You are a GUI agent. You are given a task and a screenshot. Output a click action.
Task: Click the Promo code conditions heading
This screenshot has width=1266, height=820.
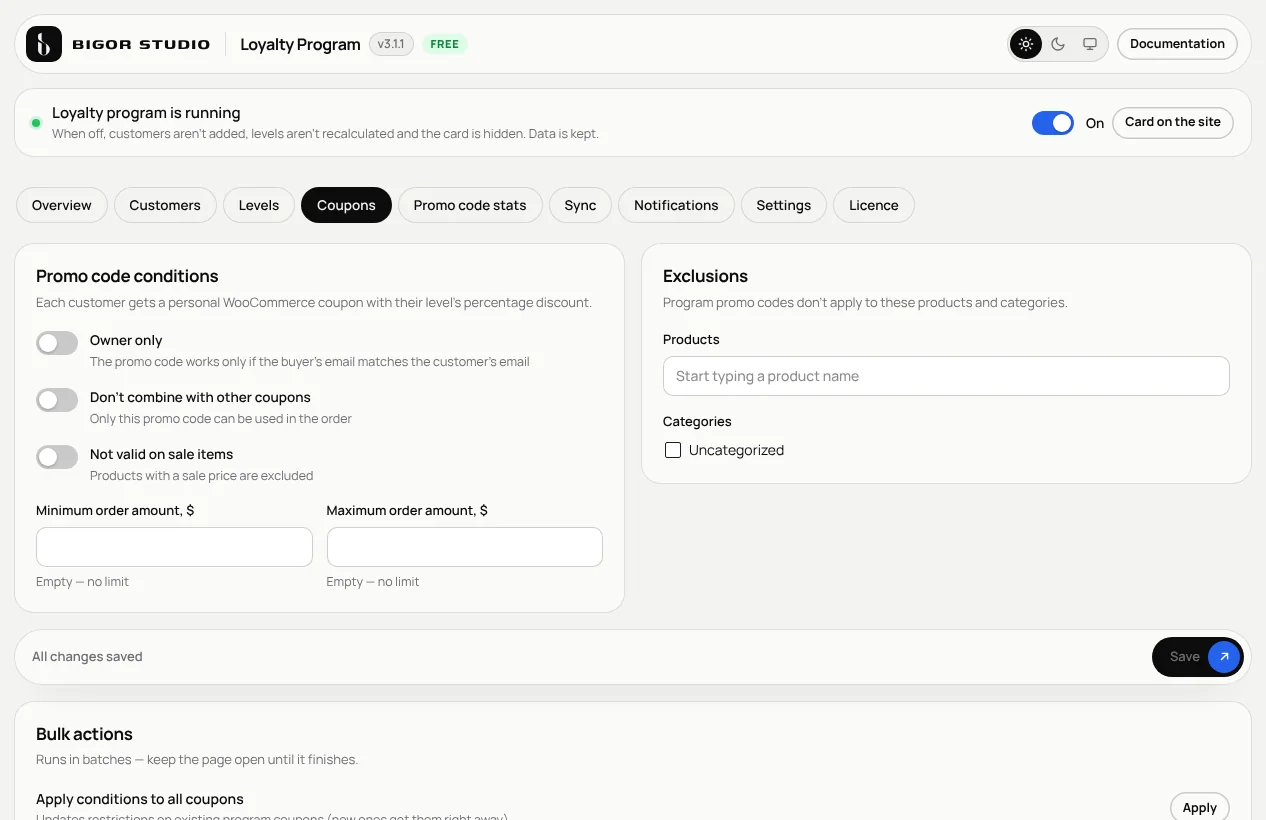127,276
